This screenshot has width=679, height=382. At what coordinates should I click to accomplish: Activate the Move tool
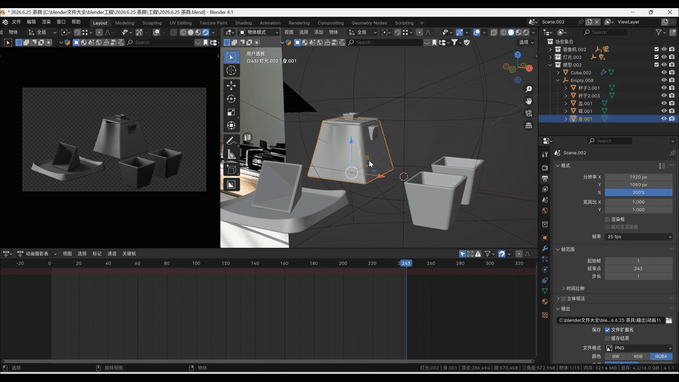click(231, 86)
